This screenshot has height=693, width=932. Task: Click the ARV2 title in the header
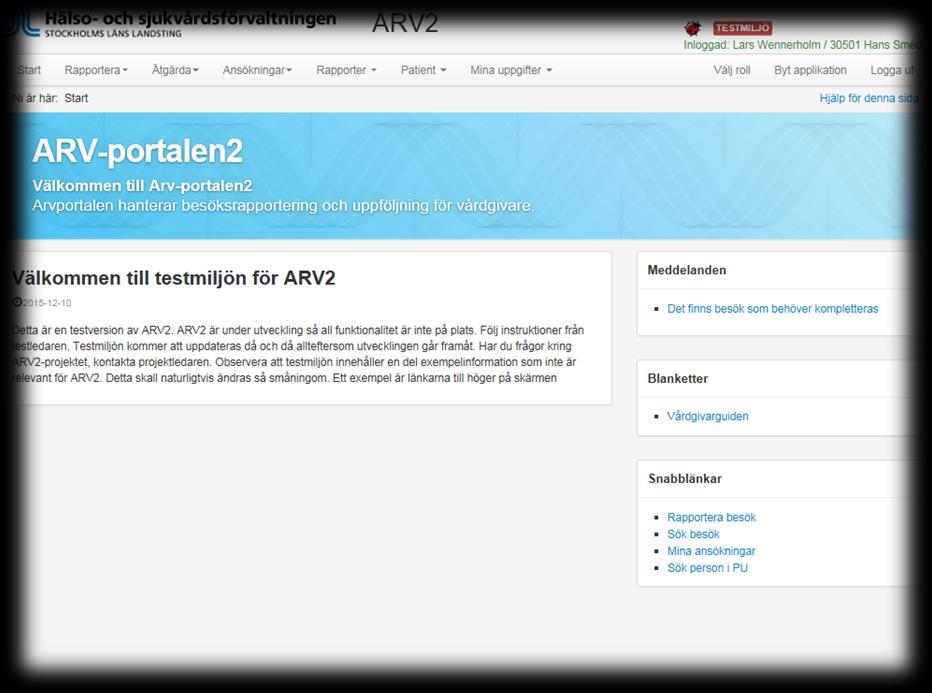pyautogui.click(x=405, y=23)
